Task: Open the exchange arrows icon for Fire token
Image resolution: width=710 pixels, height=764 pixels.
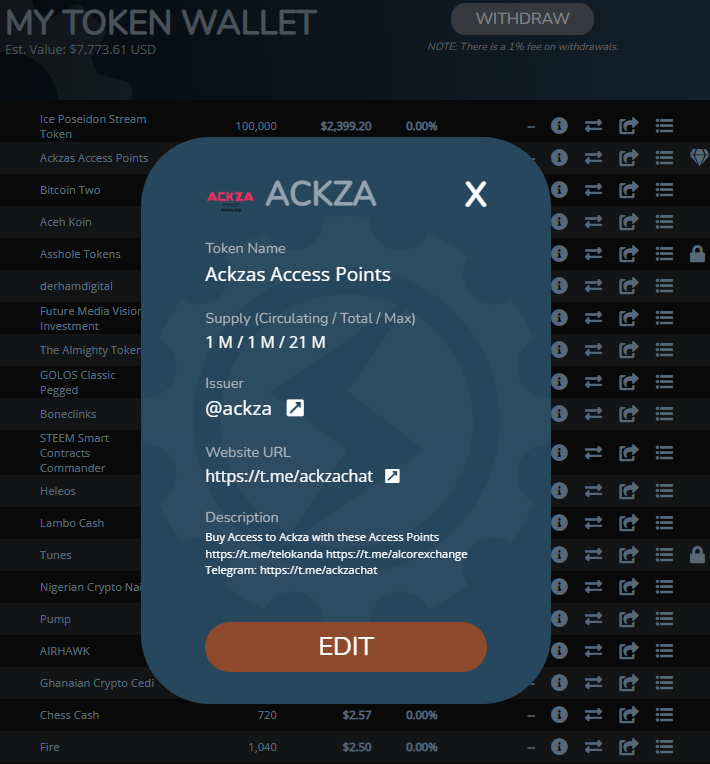Action: click(x=593, y=746)
